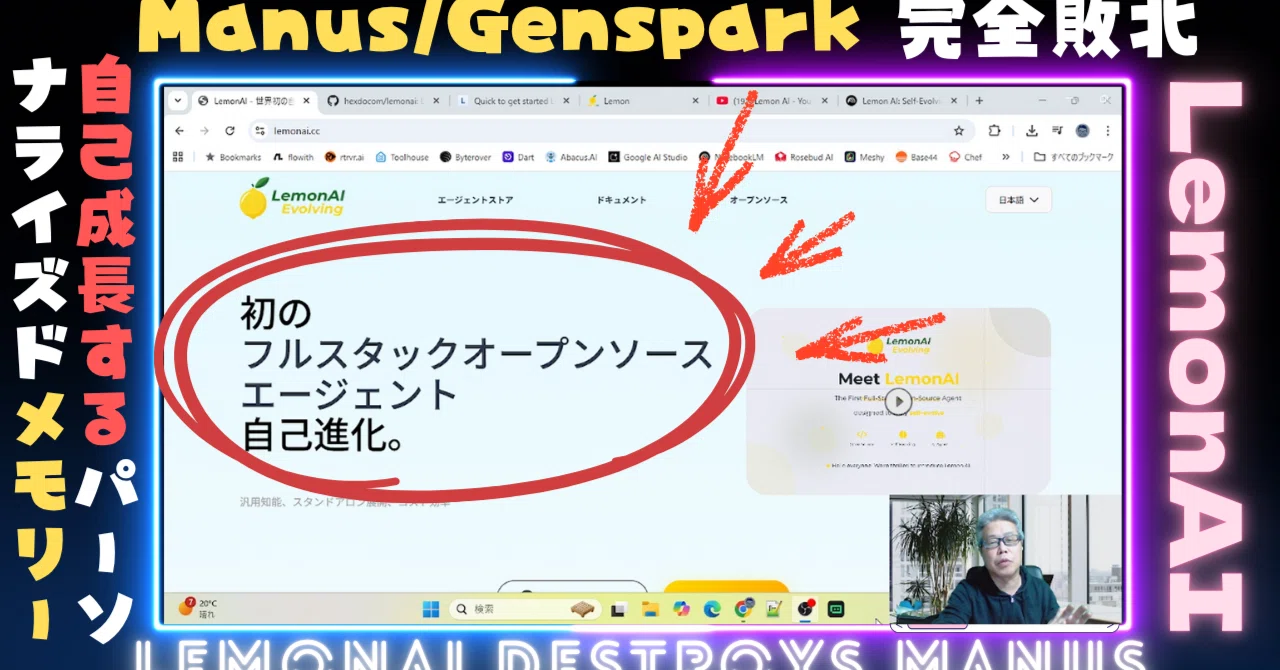Open the Google AI Studio bookmark
Viewport: 1280px width, 670px height.
click(x=648, y=157)
